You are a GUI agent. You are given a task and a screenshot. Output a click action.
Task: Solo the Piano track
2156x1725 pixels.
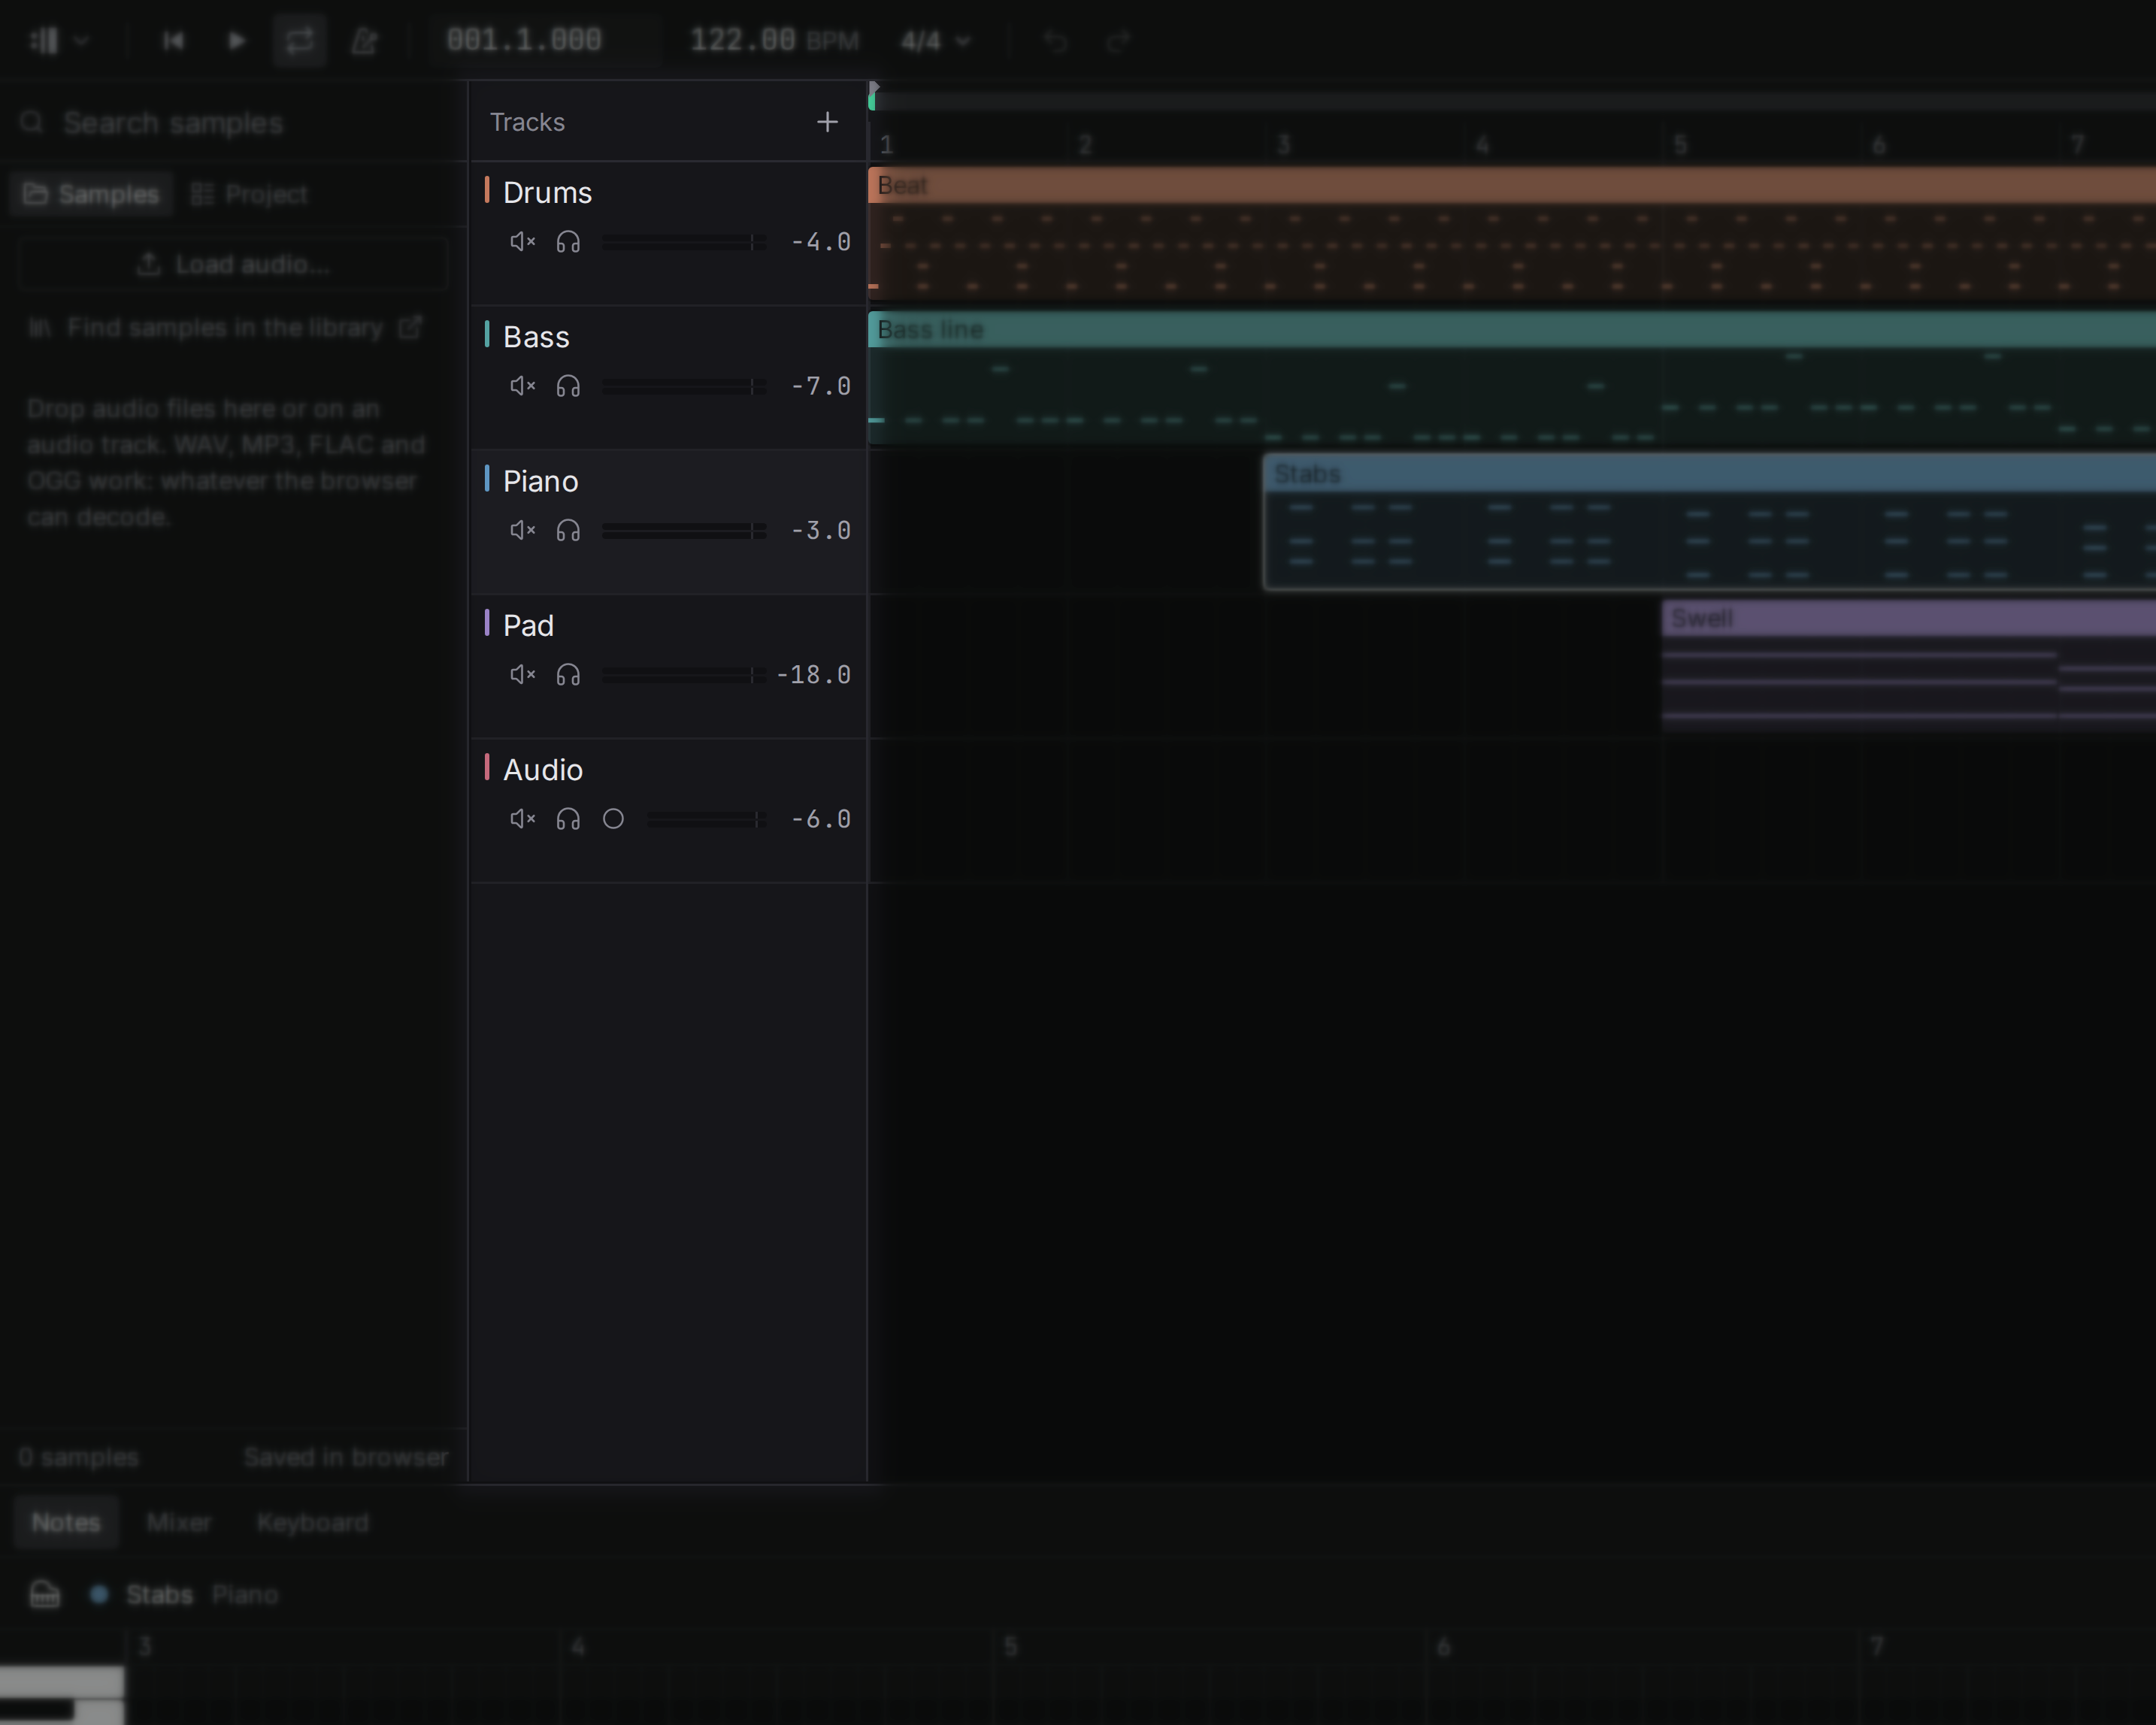click(568, 530)
